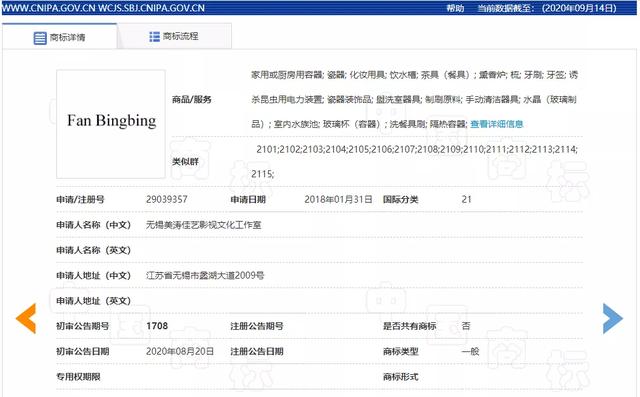Click the 申请日期 label
Screen dimensions: 640x397
click(x=248, y=200)
